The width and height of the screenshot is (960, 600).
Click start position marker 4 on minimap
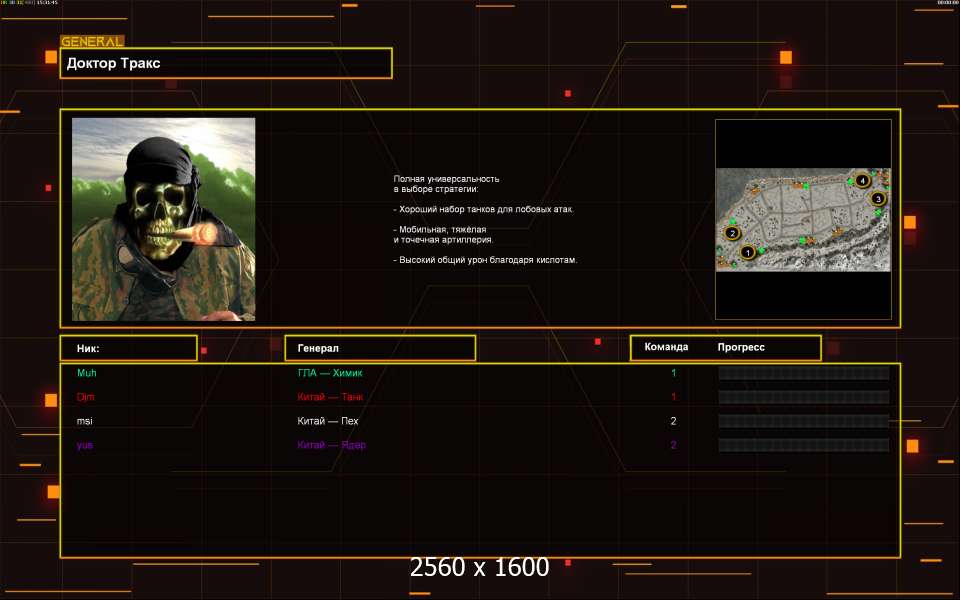862,180
